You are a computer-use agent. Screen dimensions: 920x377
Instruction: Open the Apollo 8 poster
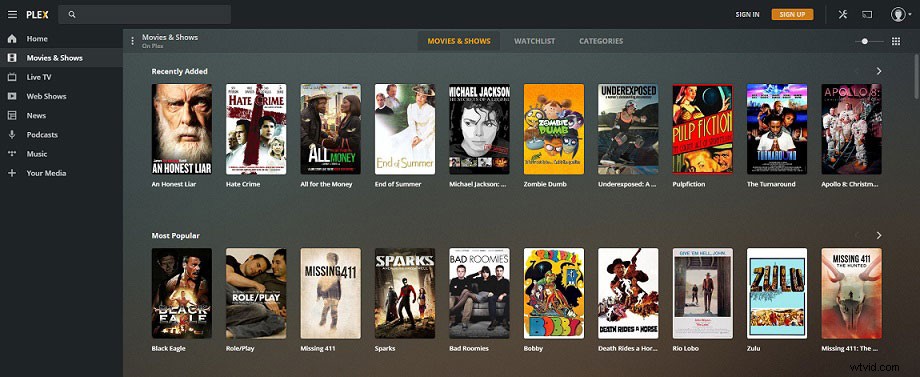coord(851,129)
